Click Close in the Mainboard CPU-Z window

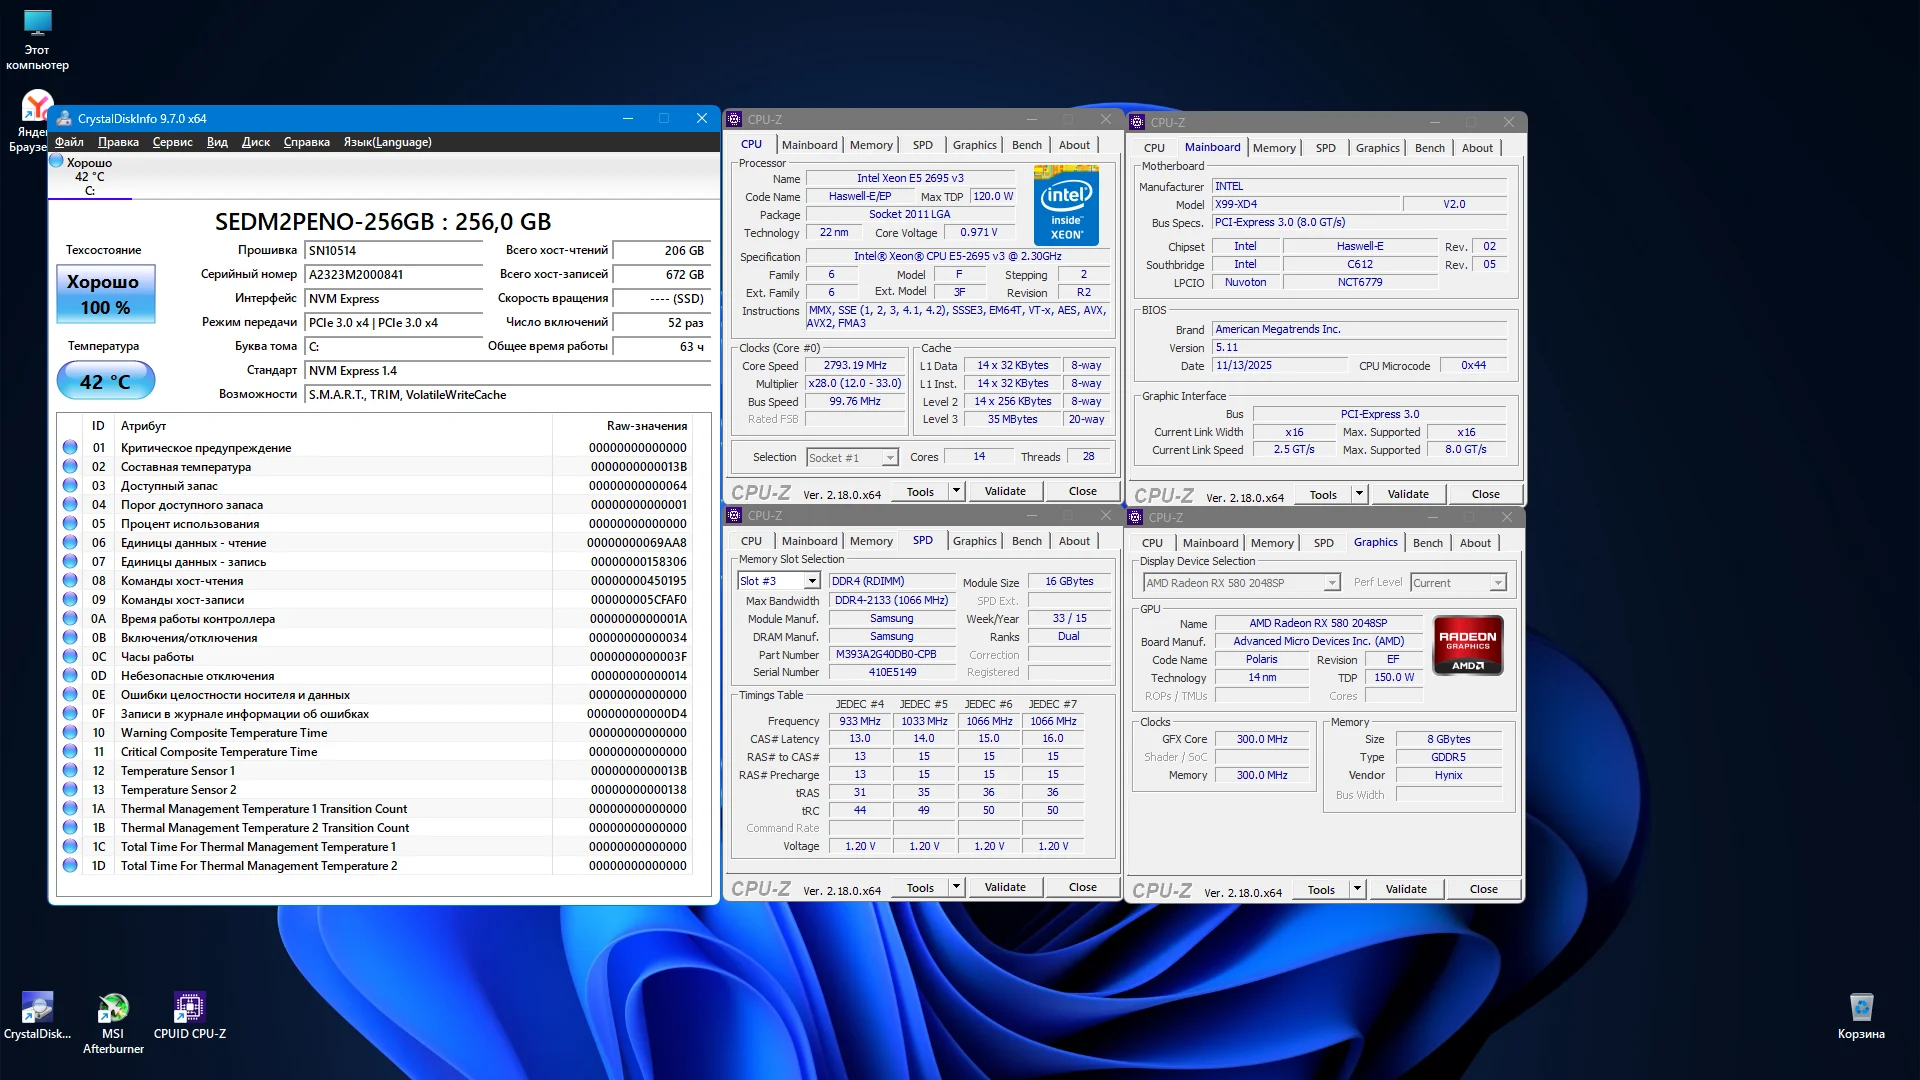(1485, 494)
